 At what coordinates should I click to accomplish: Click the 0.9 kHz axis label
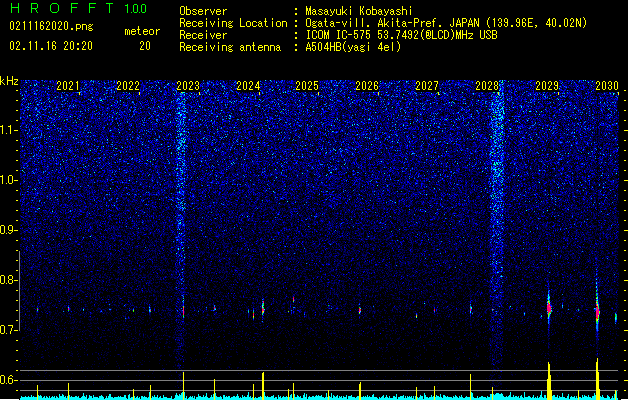pos(9,230)
